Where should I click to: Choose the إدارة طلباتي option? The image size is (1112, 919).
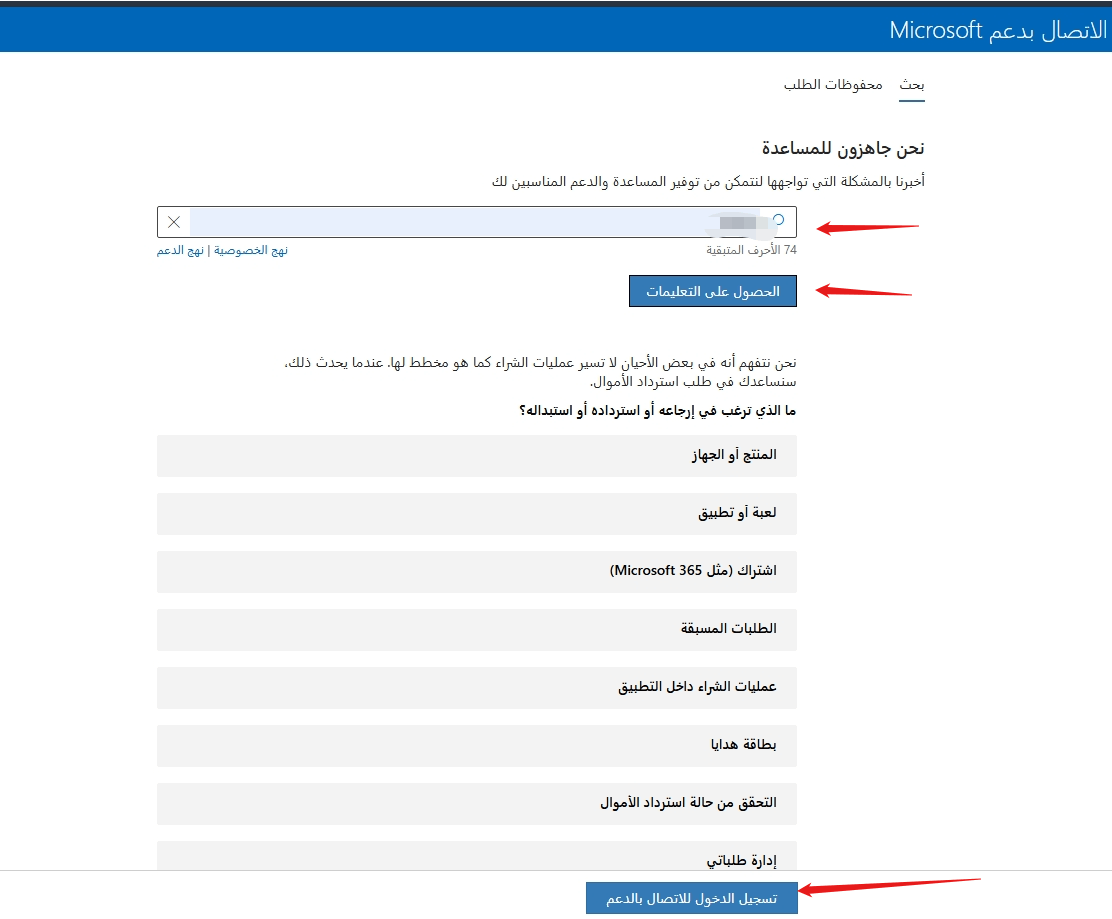coord(477,856)
